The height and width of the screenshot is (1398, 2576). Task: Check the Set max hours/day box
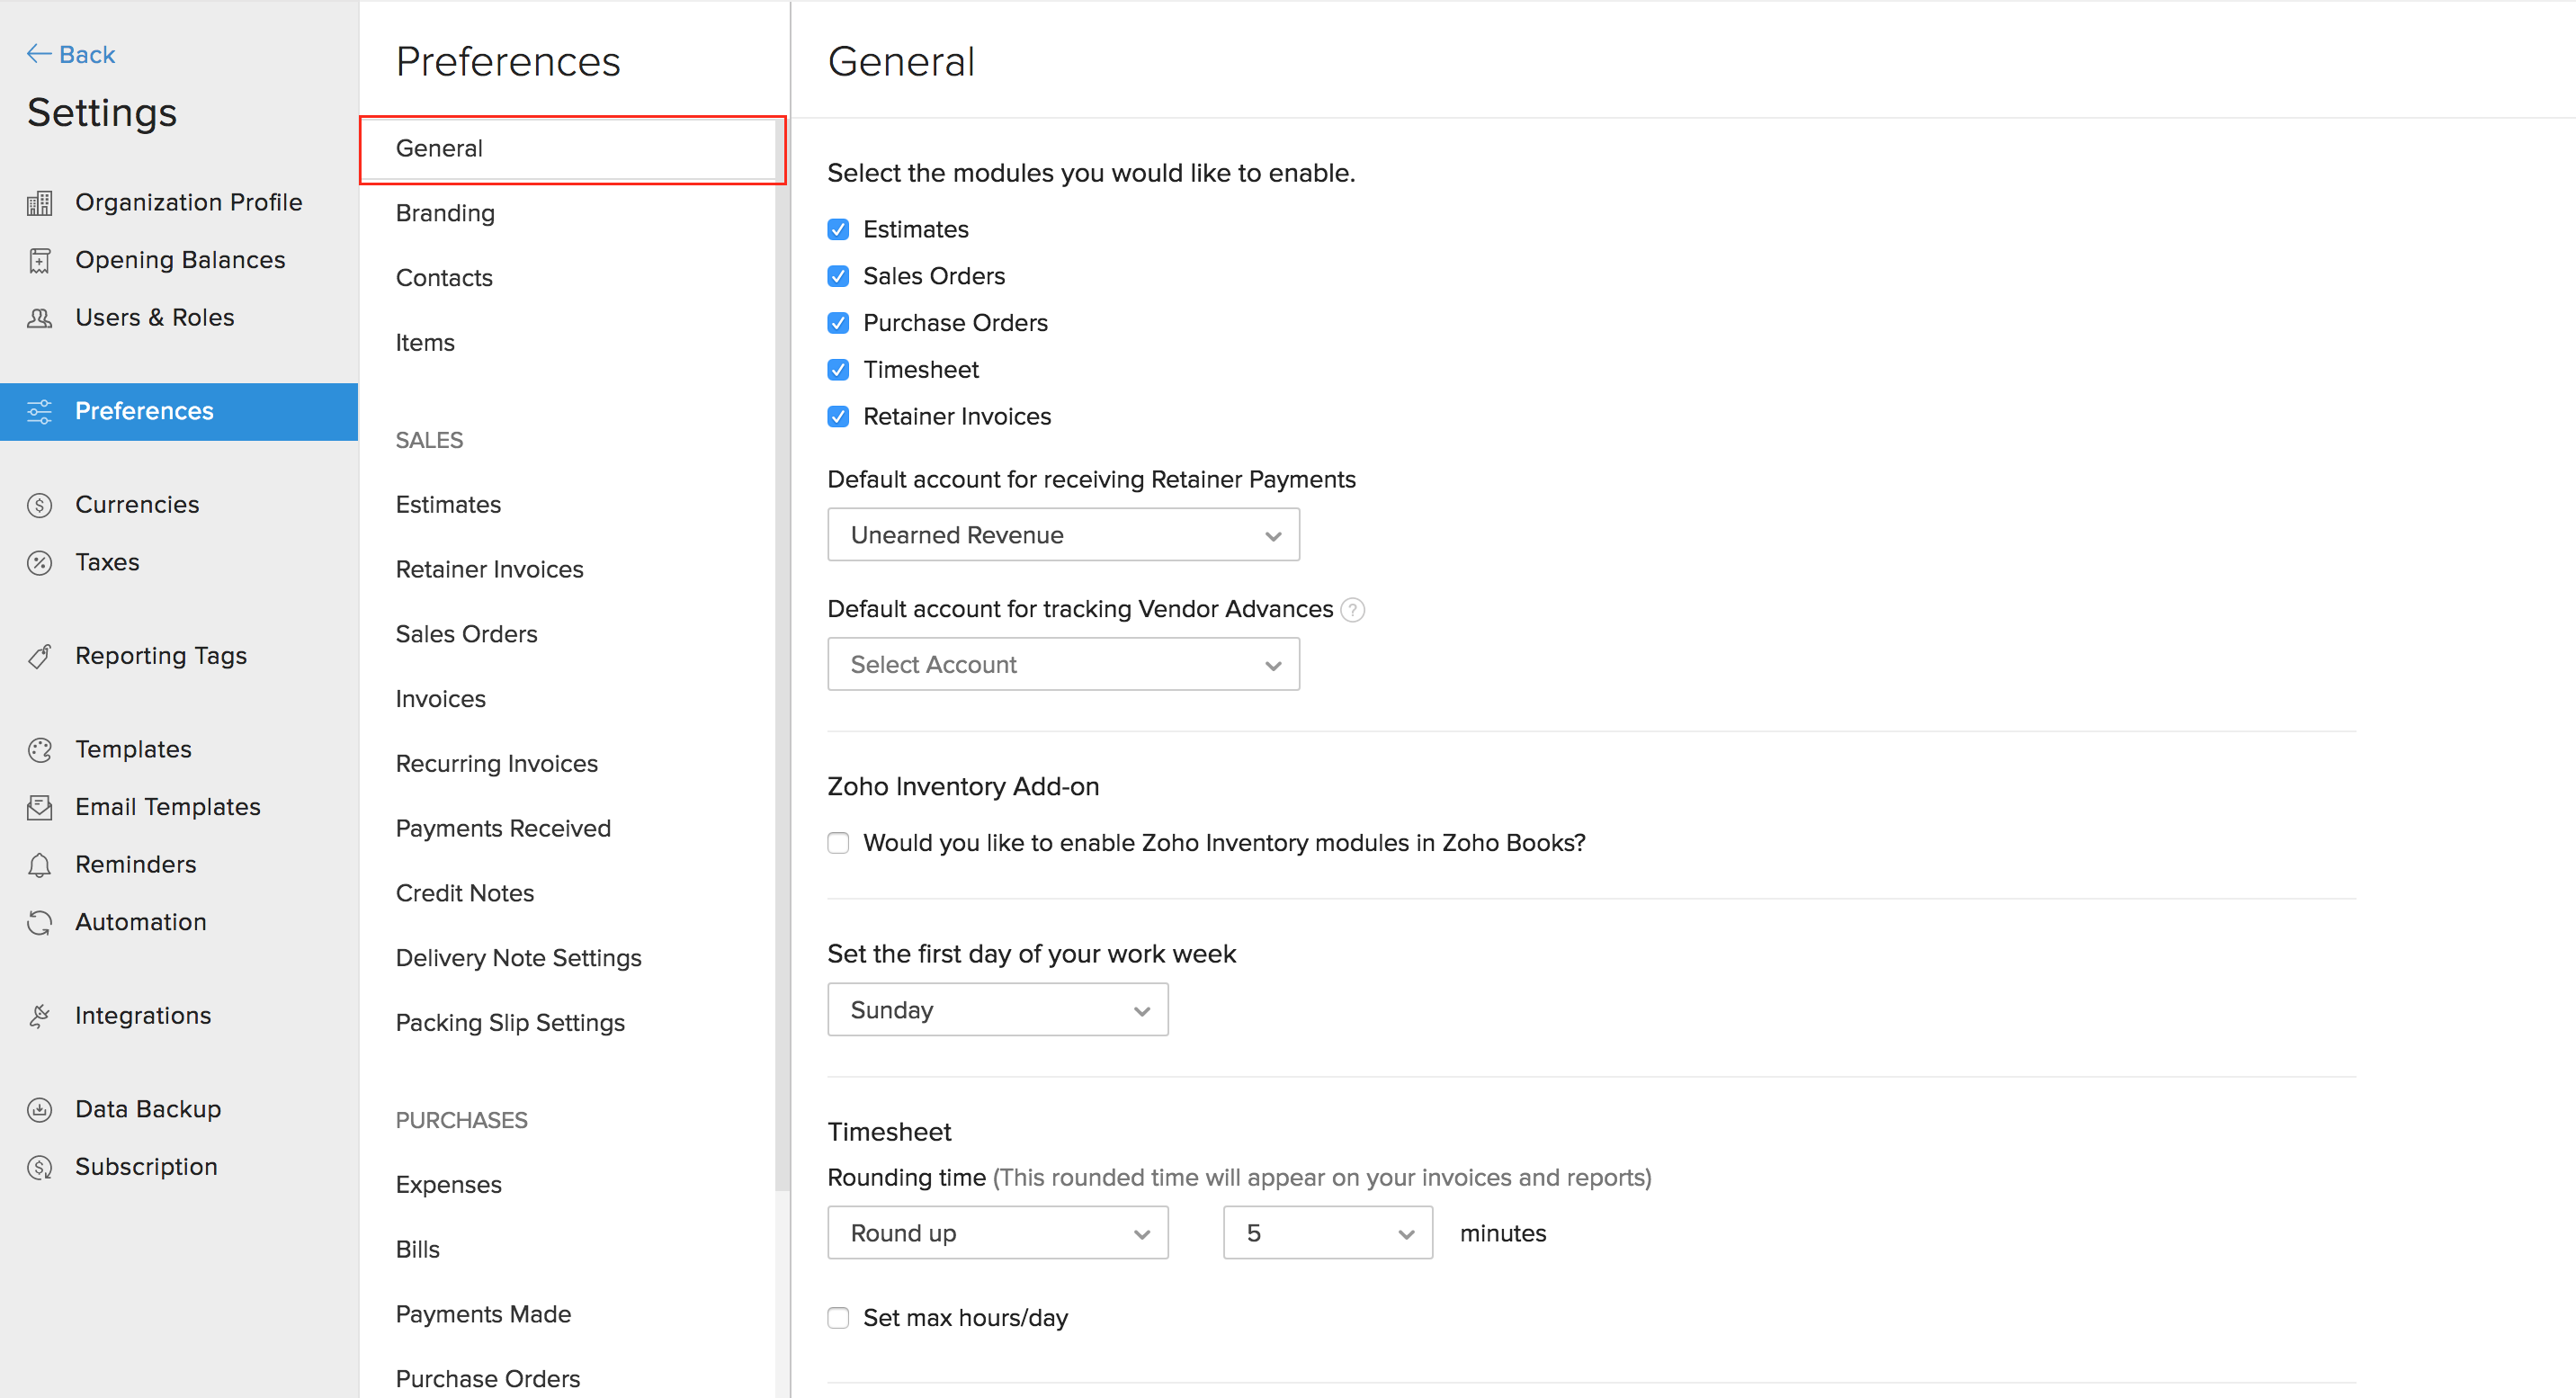tap(838, 1318)
